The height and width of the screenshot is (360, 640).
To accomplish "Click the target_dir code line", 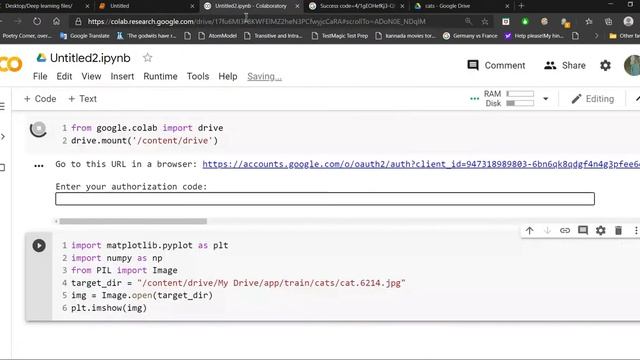I will pyautogui.click(x=238, y=283).
